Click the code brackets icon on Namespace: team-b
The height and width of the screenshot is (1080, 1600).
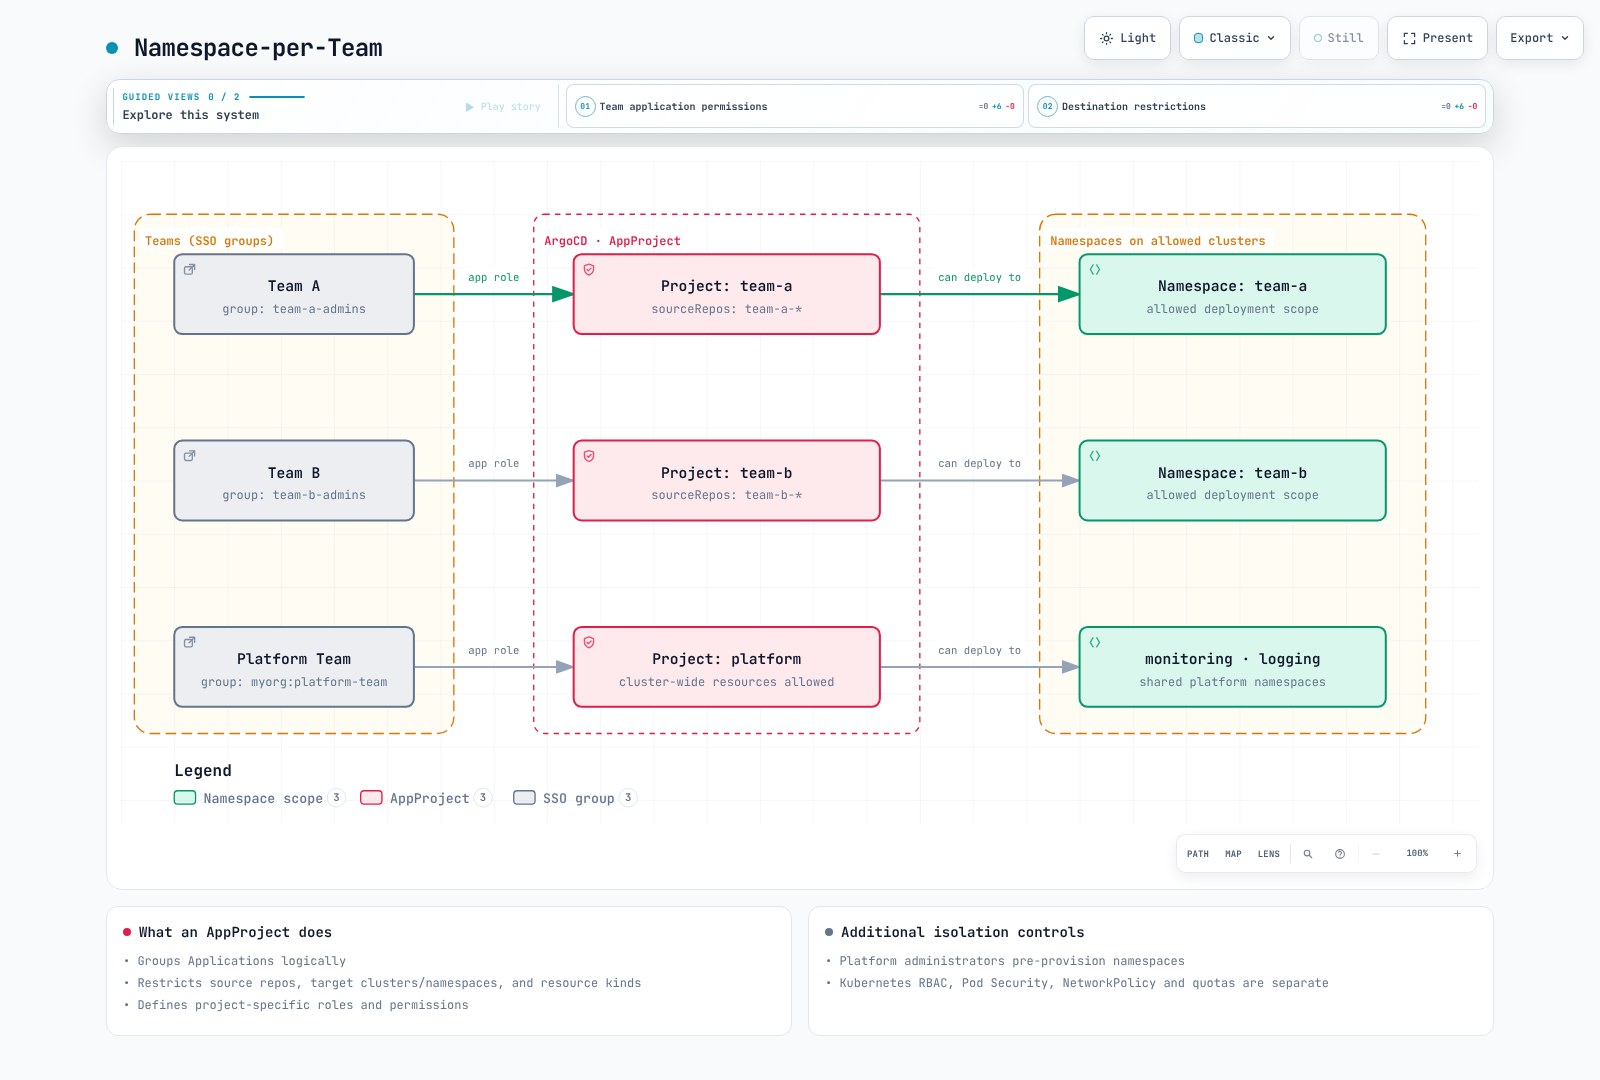[x=1095, y=456]
